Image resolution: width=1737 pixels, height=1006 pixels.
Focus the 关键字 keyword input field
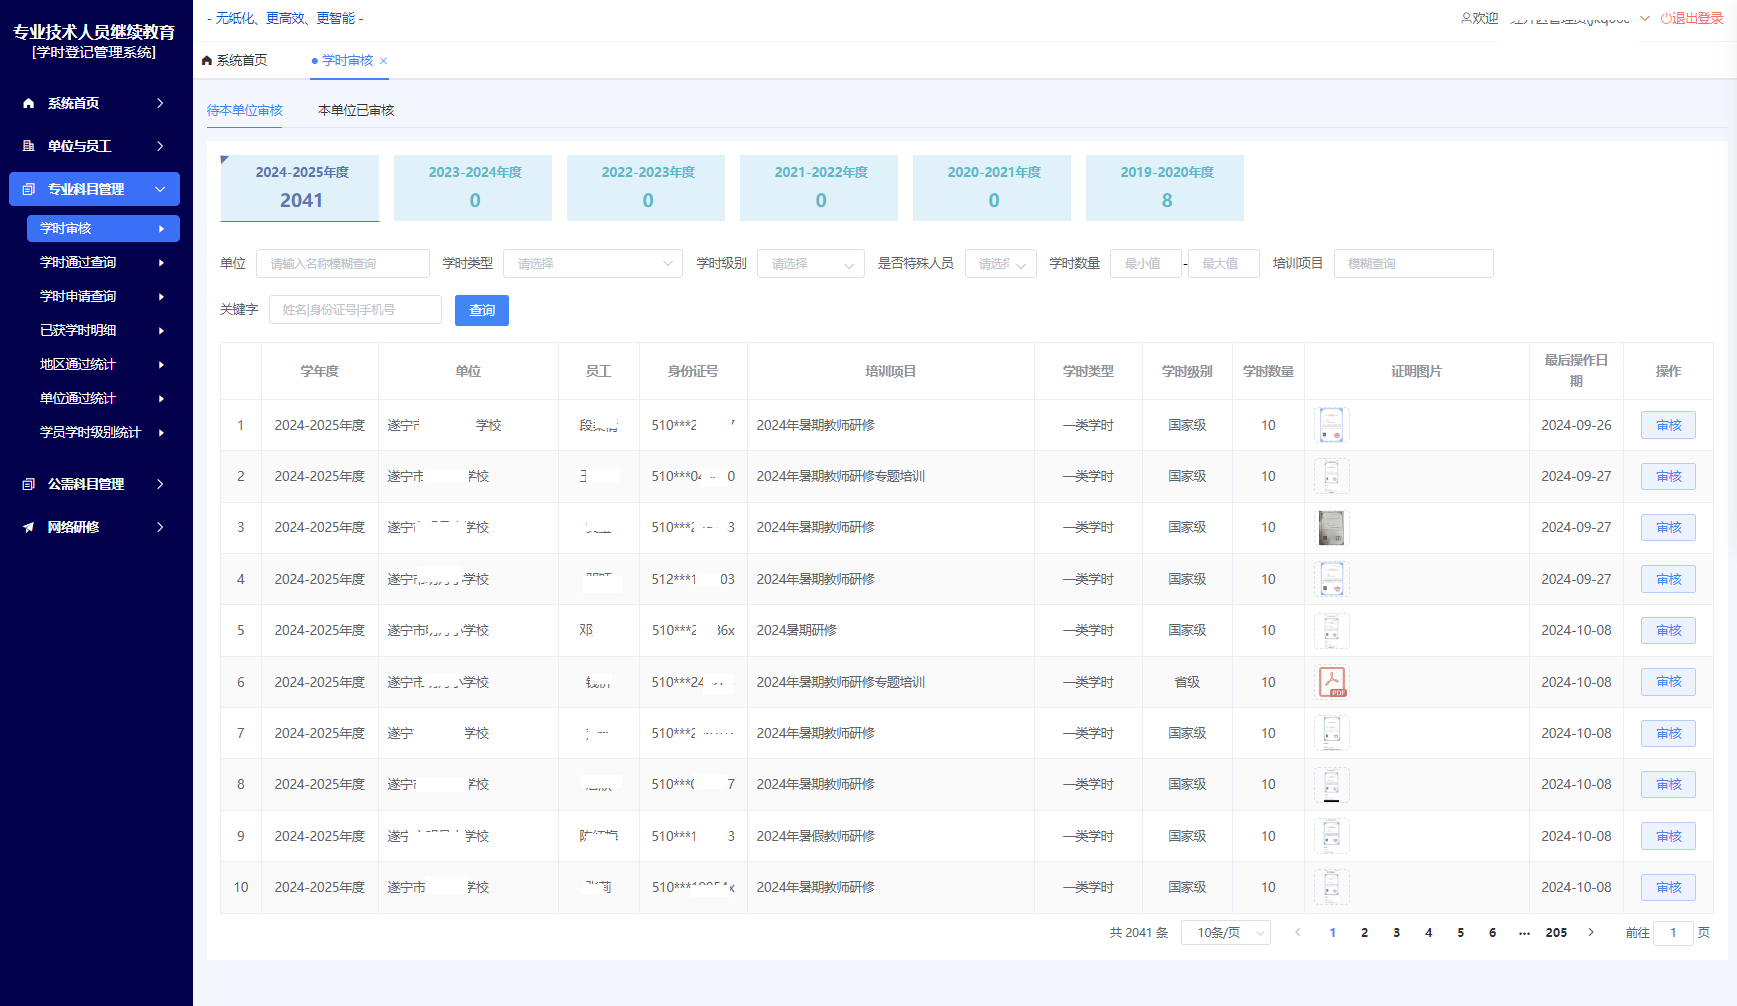pyautogui.click(x=355, y=310)
